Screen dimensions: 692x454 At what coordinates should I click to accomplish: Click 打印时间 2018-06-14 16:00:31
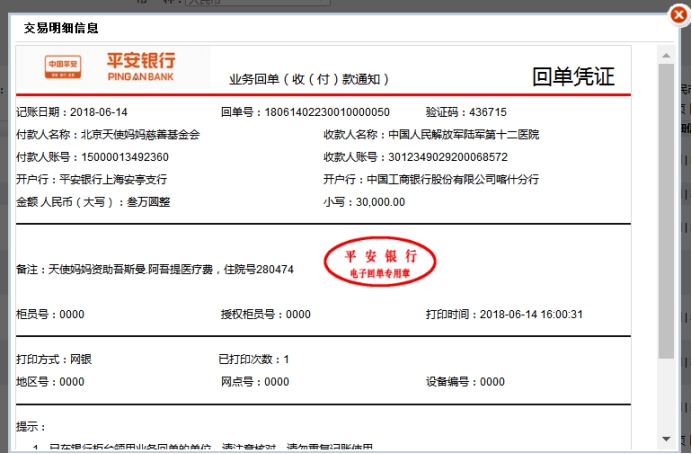tap(504, 314)
